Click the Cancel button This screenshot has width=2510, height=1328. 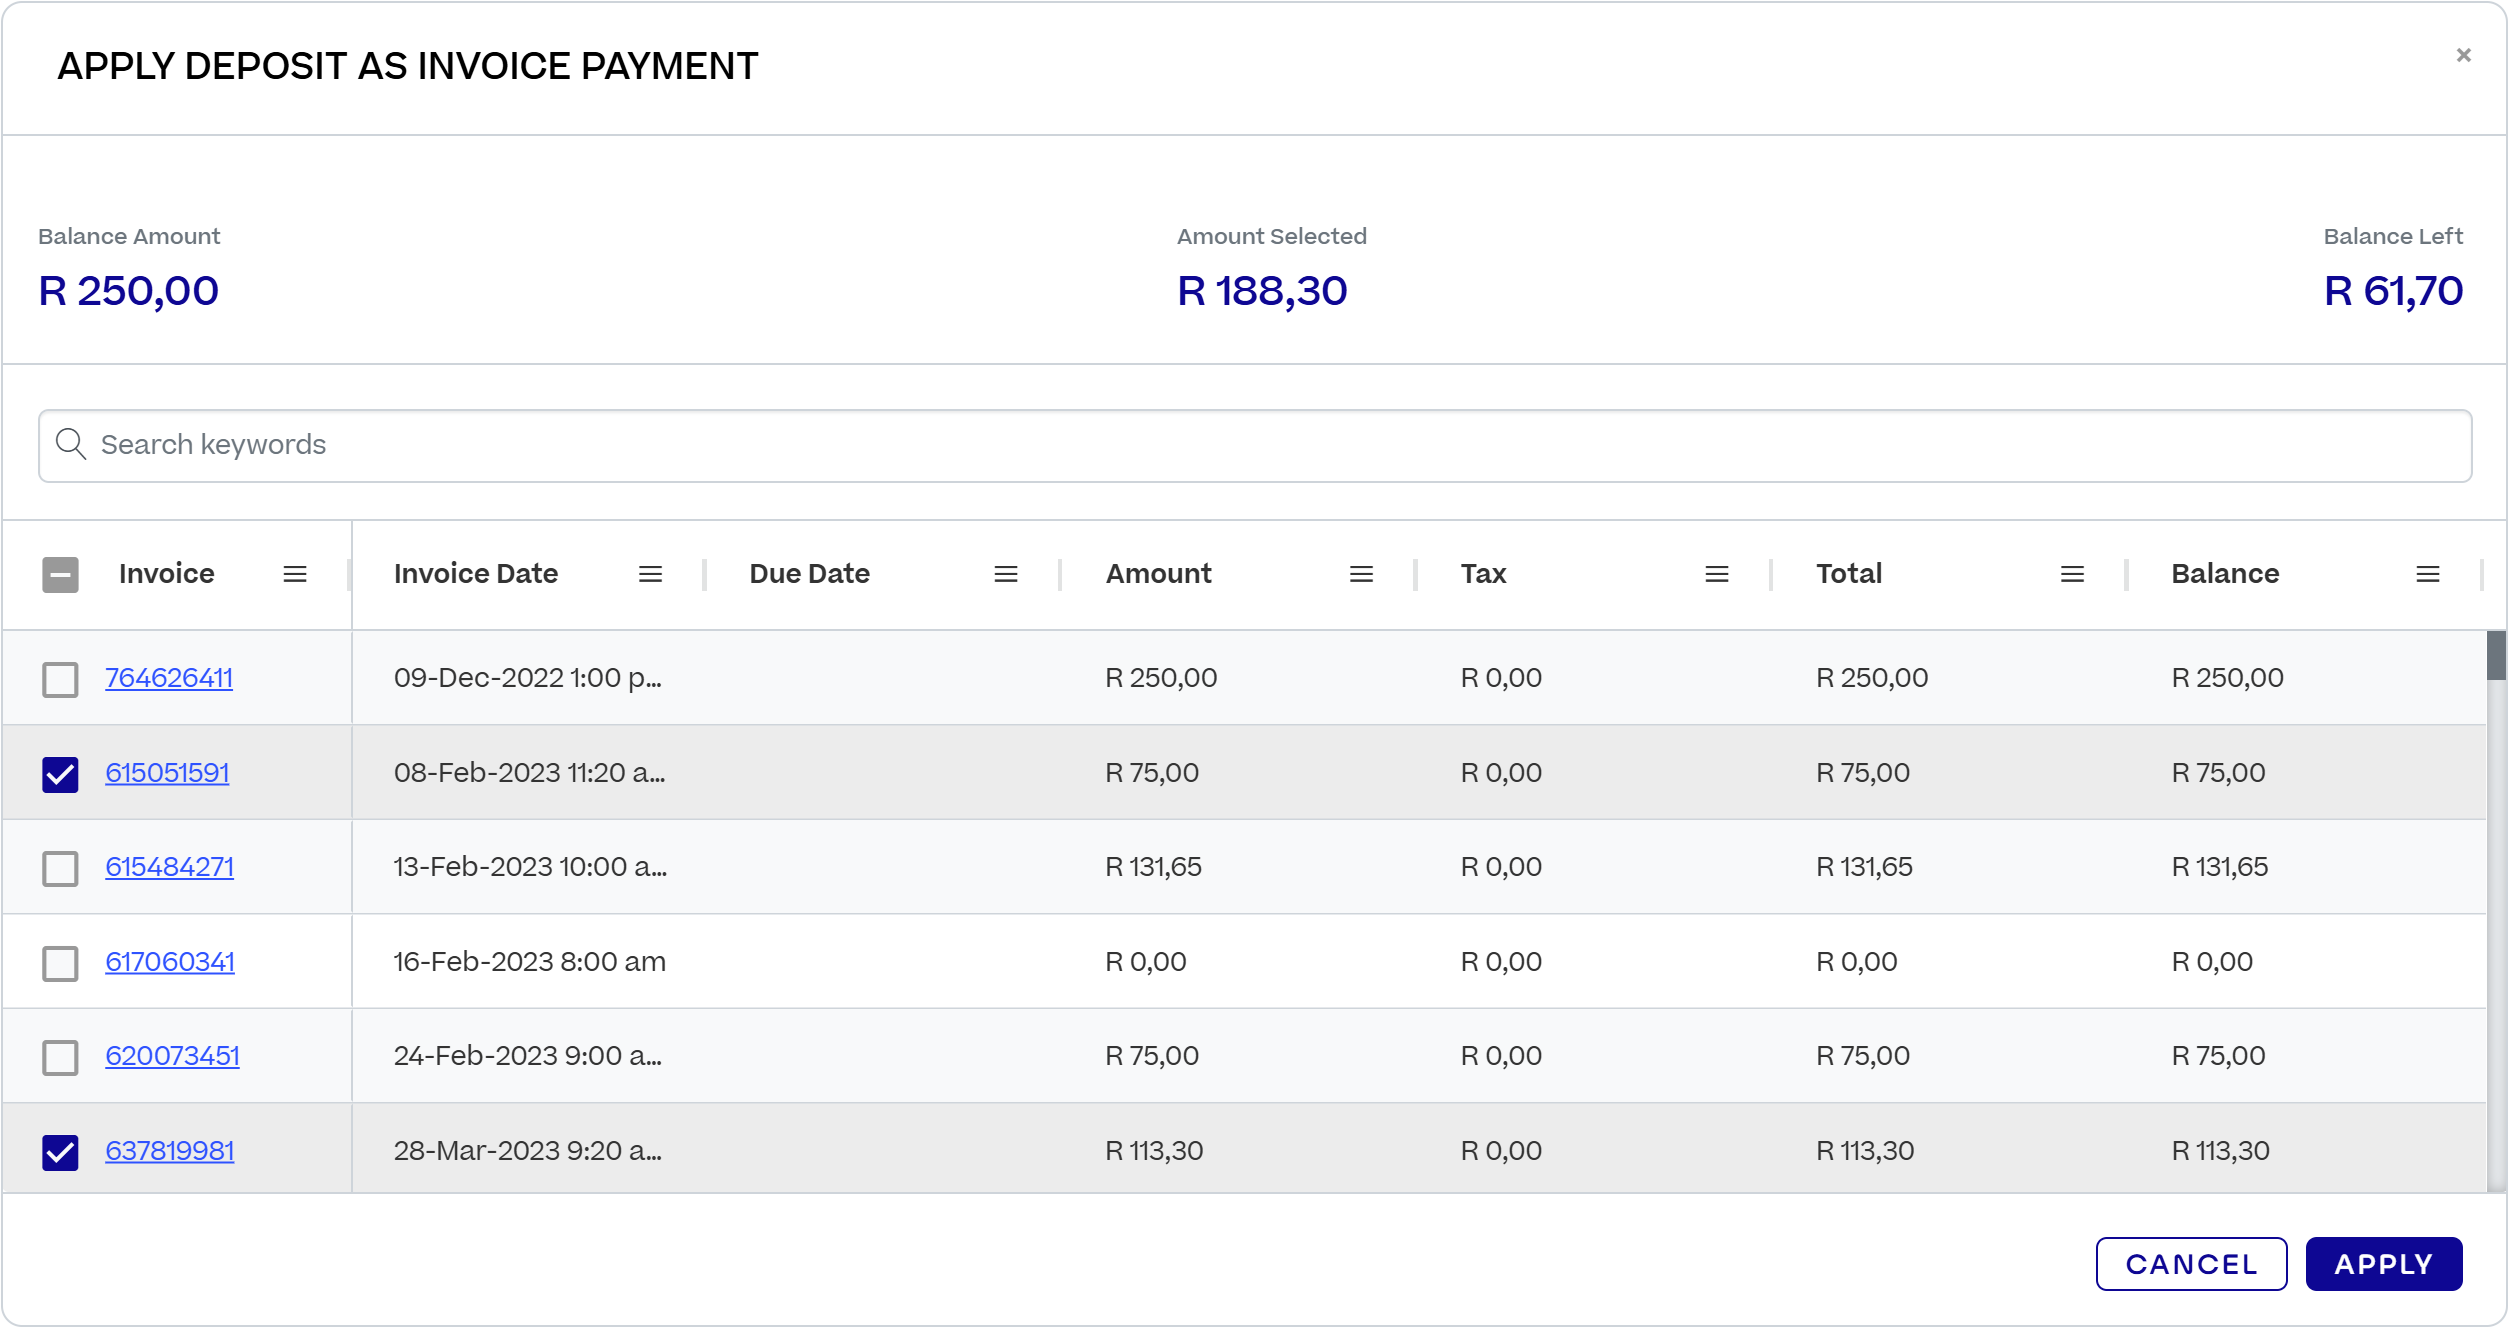pos(2191,1264)
